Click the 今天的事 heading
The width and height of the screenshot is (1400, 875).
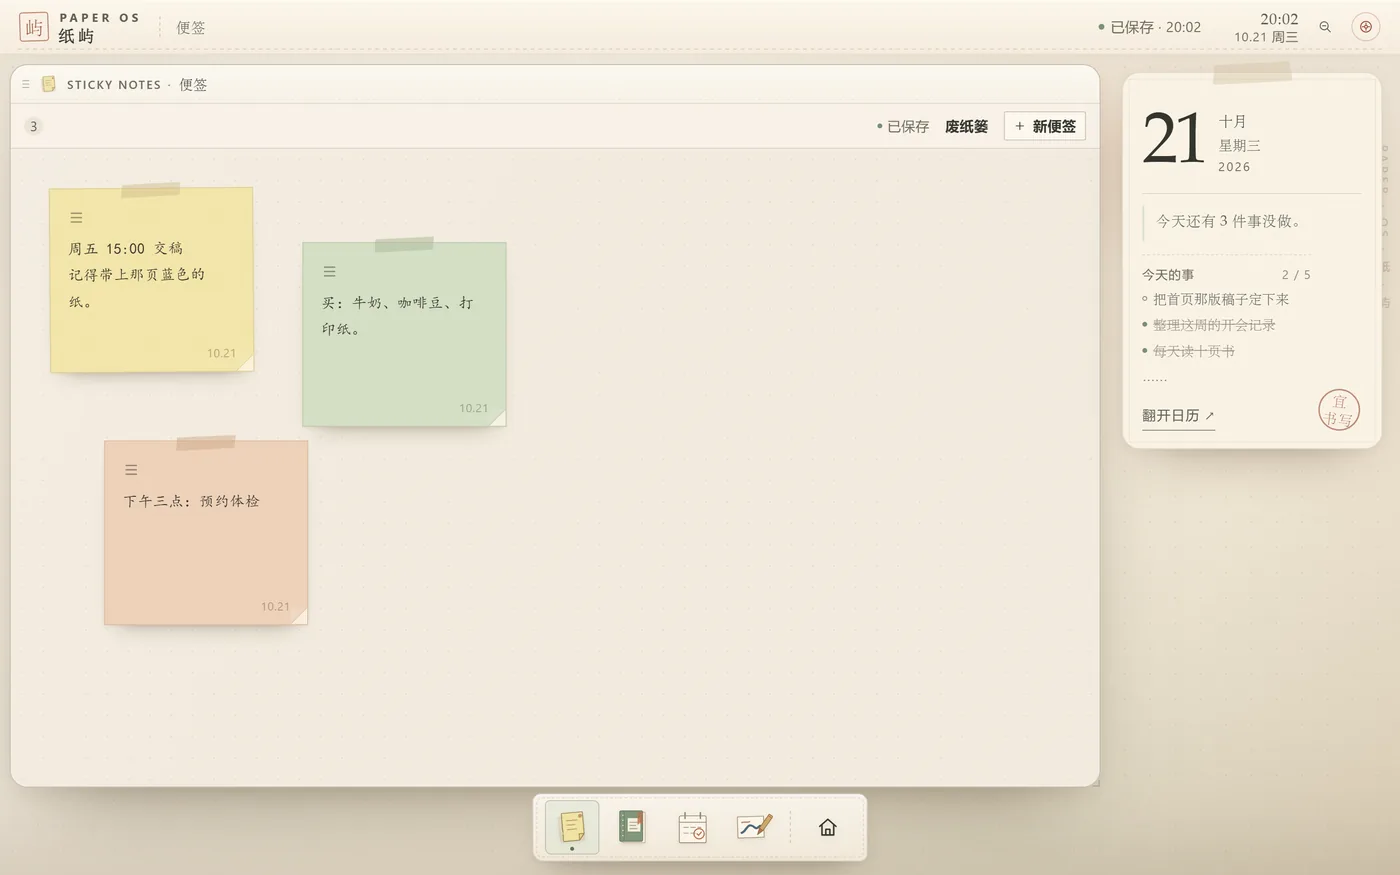1168,274
